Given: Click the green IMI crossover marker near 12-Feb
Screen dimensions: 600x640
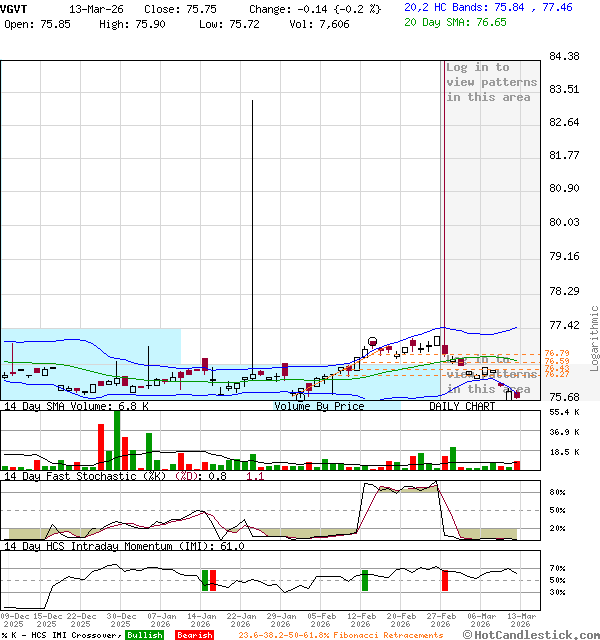Looking at the screenshot, I should click(365, 580).
